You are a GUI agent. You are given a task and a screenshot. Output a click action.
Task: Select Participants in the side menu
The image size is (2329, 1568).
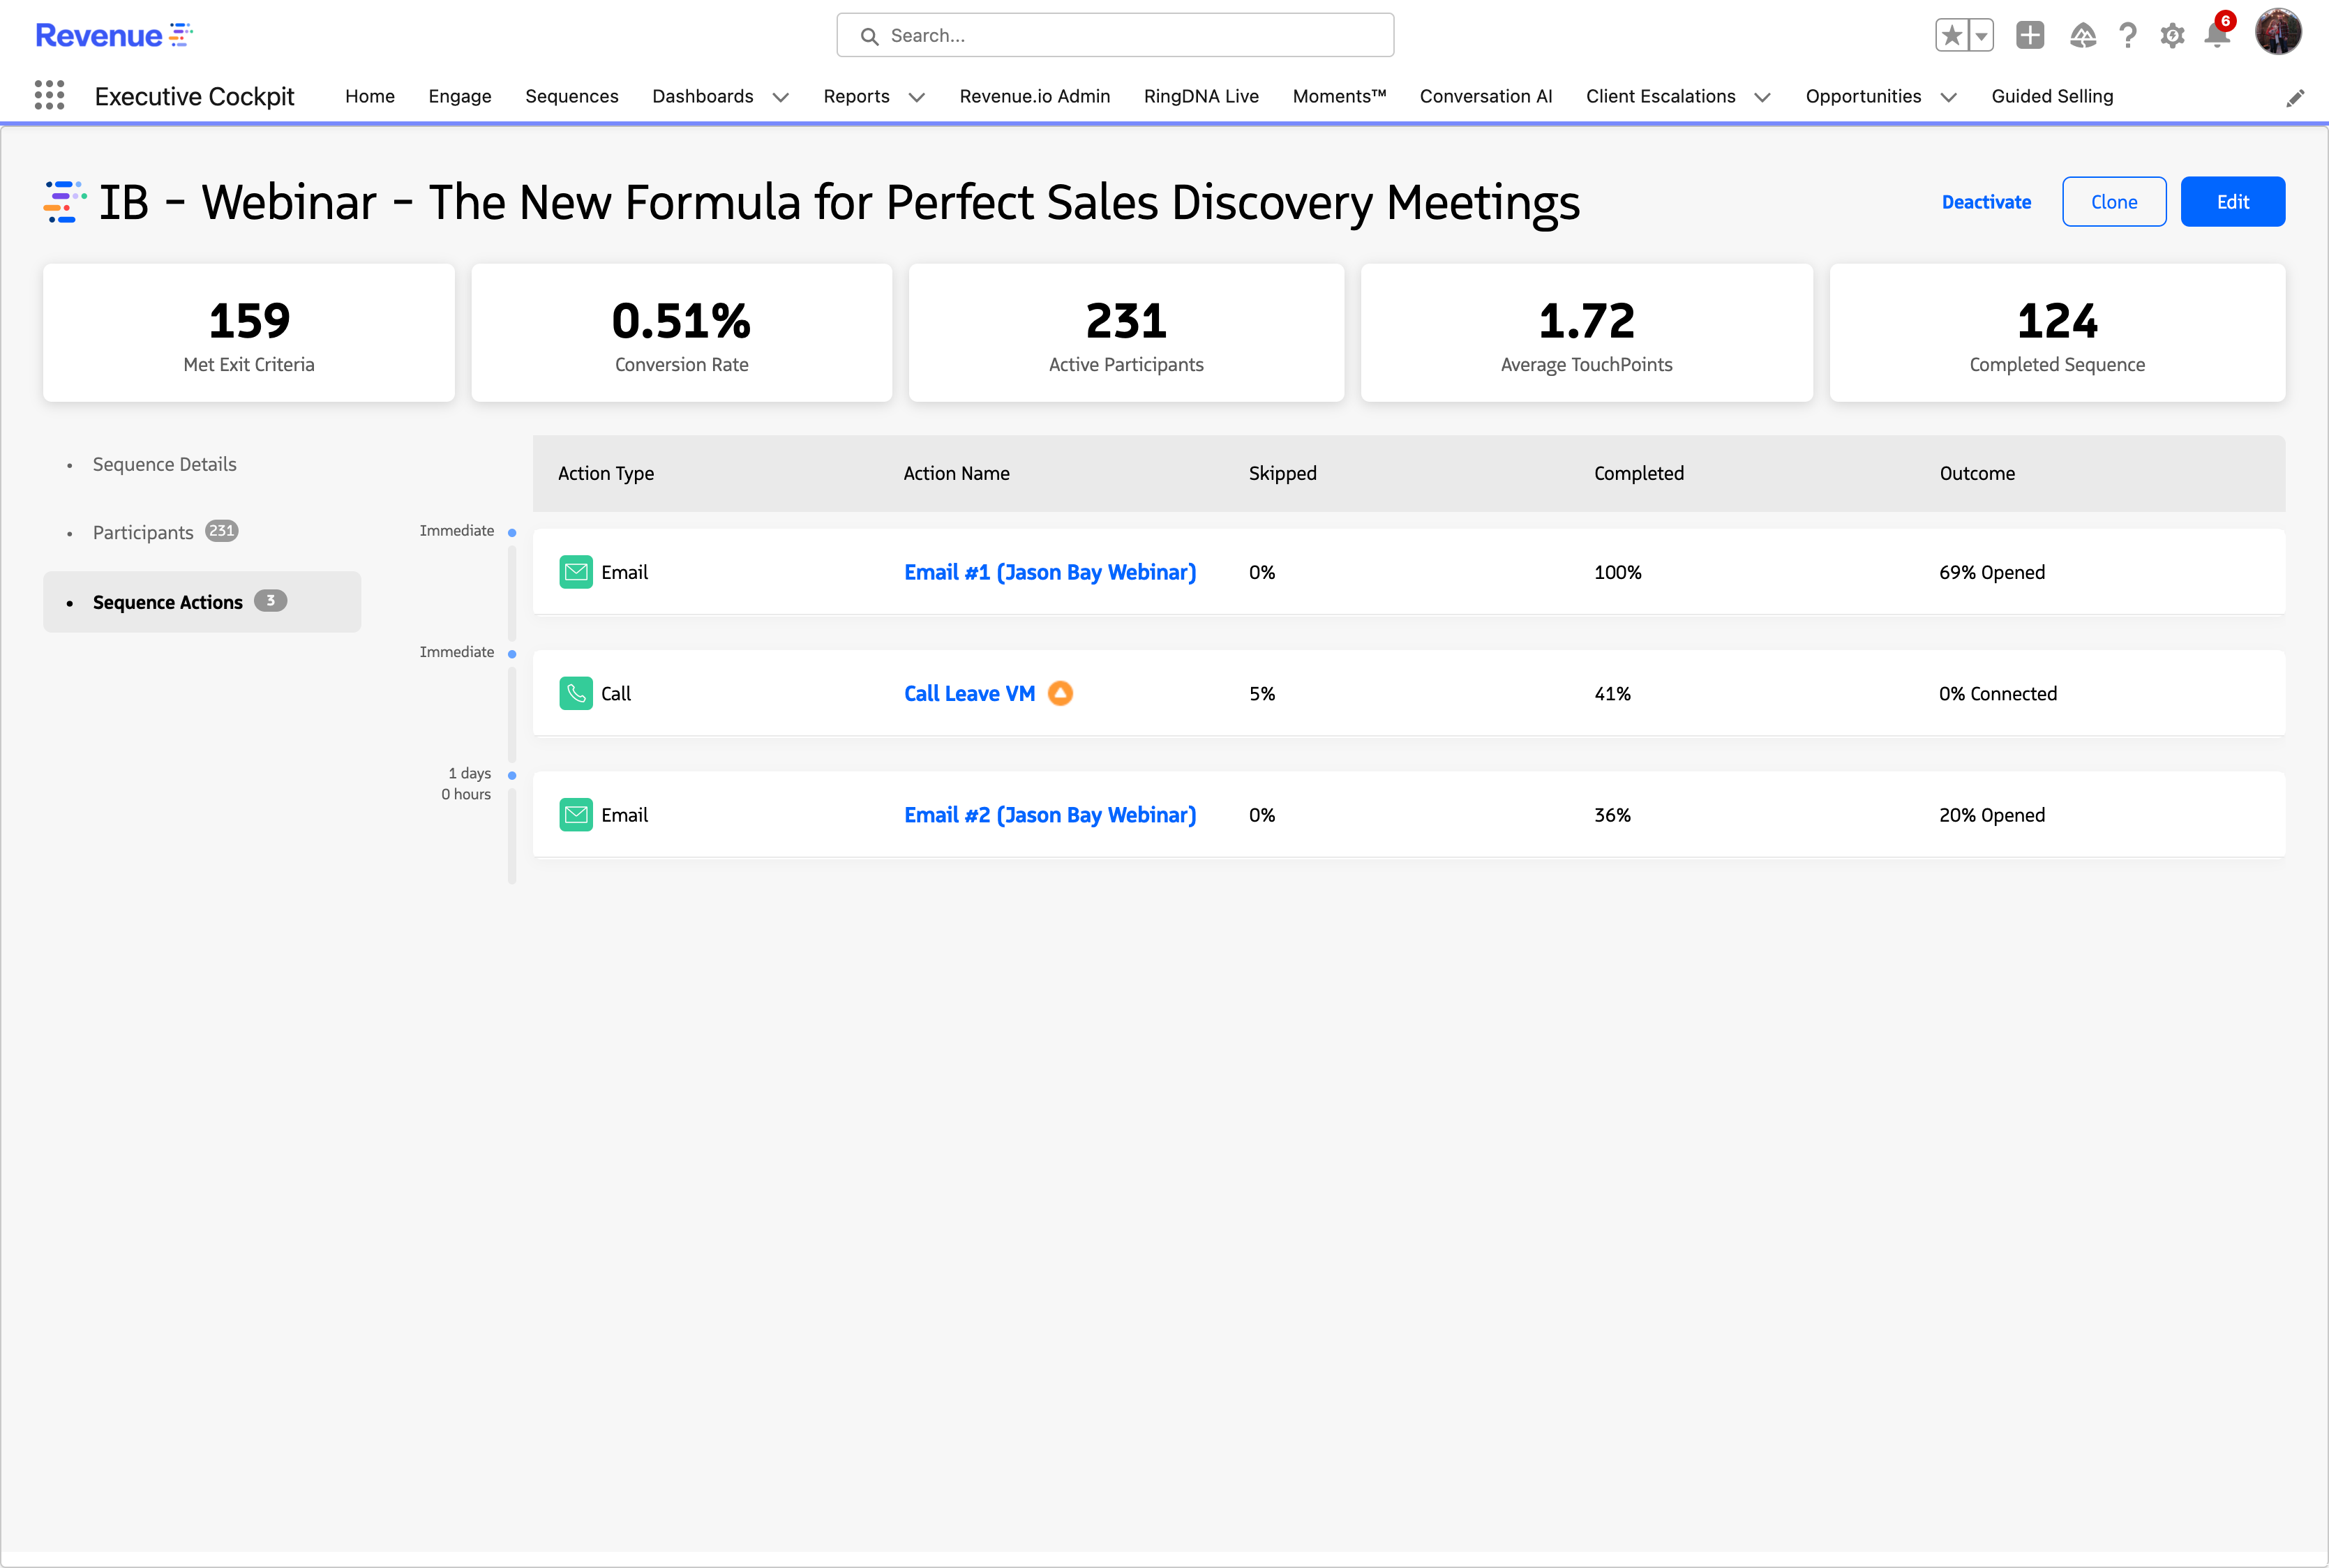click(x=143, y=532)
